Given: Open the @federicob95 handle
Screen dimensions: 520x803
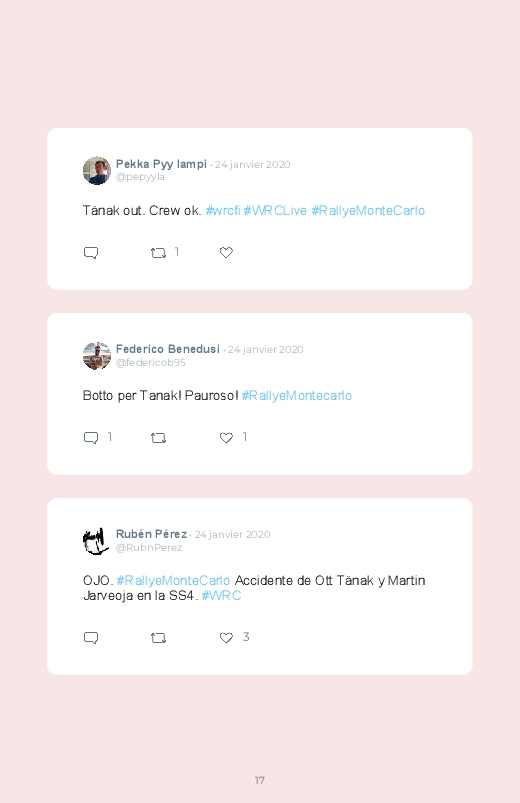Looking at the screenshot, I should click(x=151, y=362).
